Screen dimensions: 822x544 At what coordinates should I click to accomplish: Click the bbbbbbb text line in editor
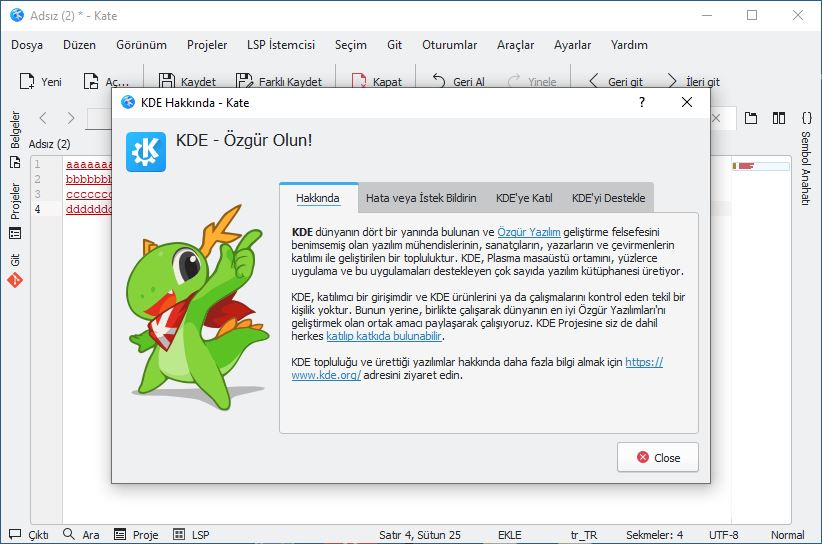89,179
